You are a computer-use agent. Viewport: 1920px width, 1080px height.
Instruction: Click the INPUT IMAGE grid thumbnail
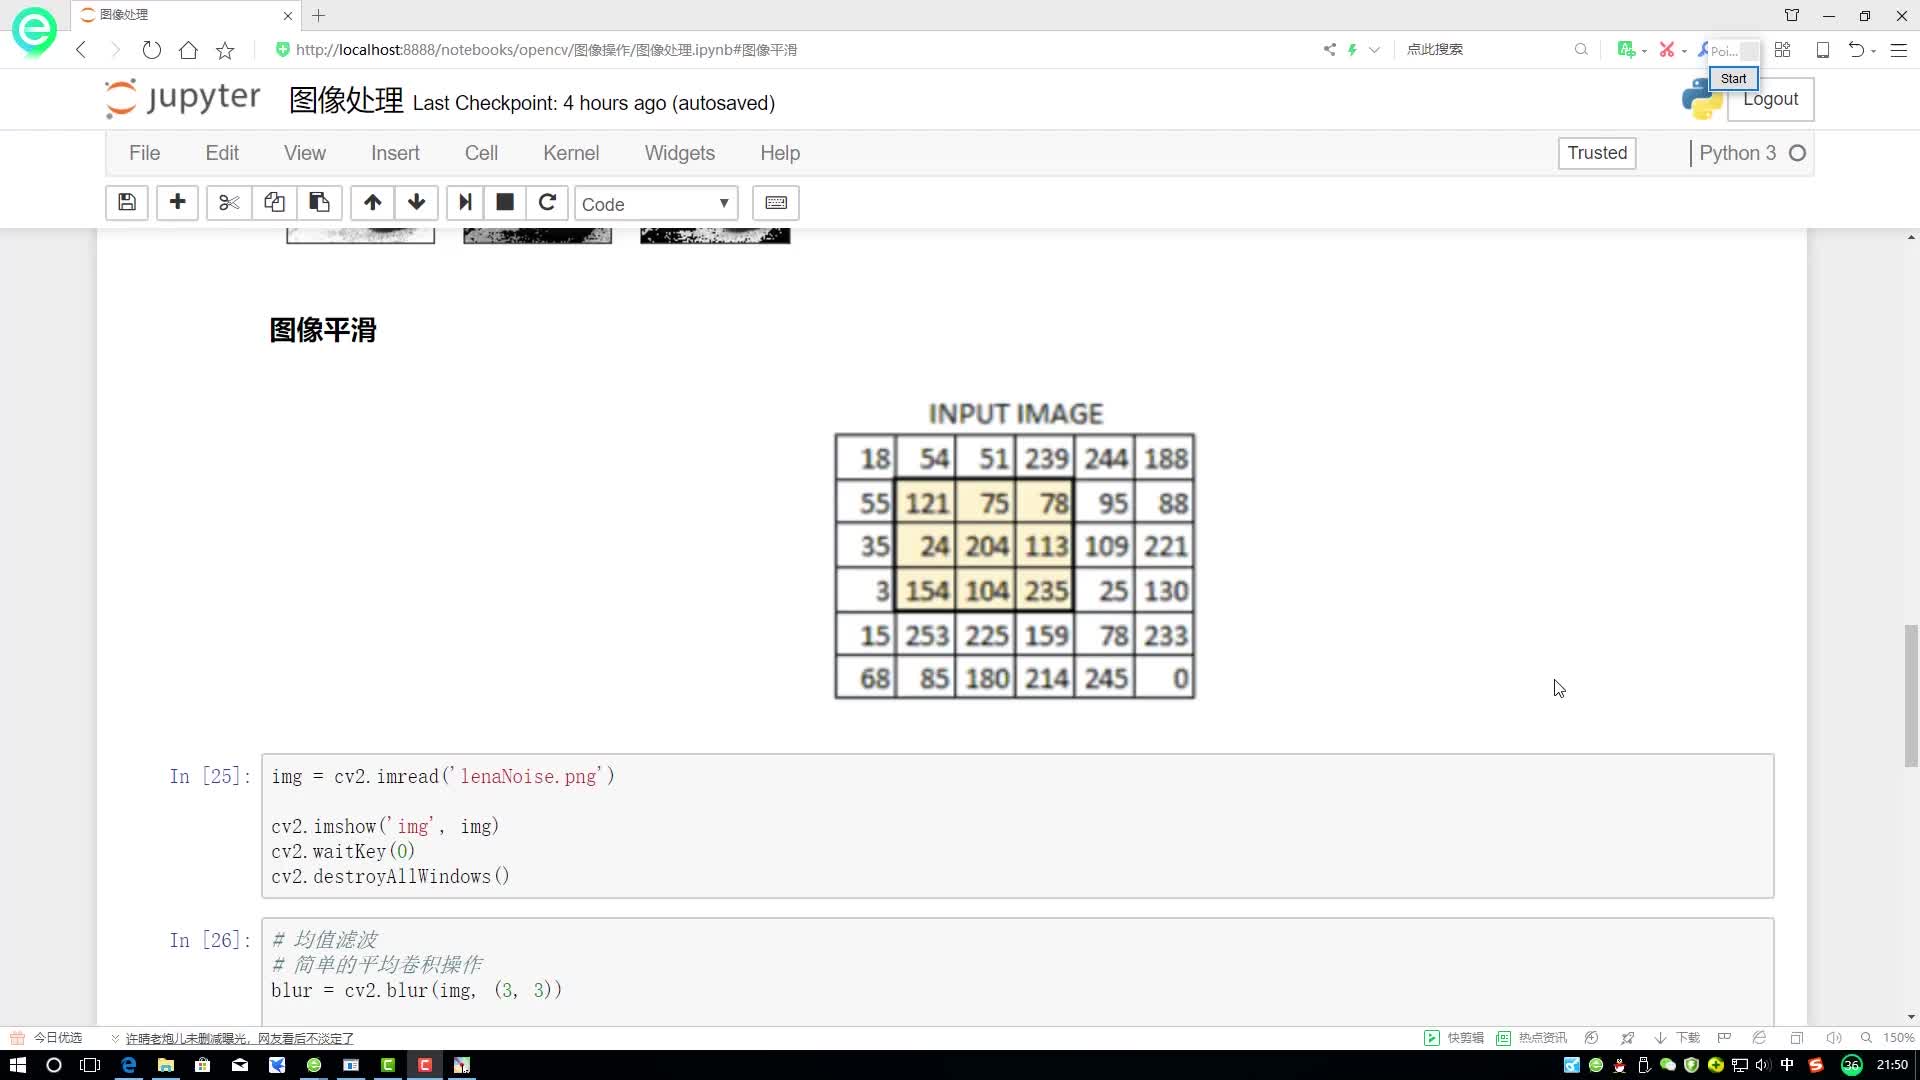(1015, 547)
